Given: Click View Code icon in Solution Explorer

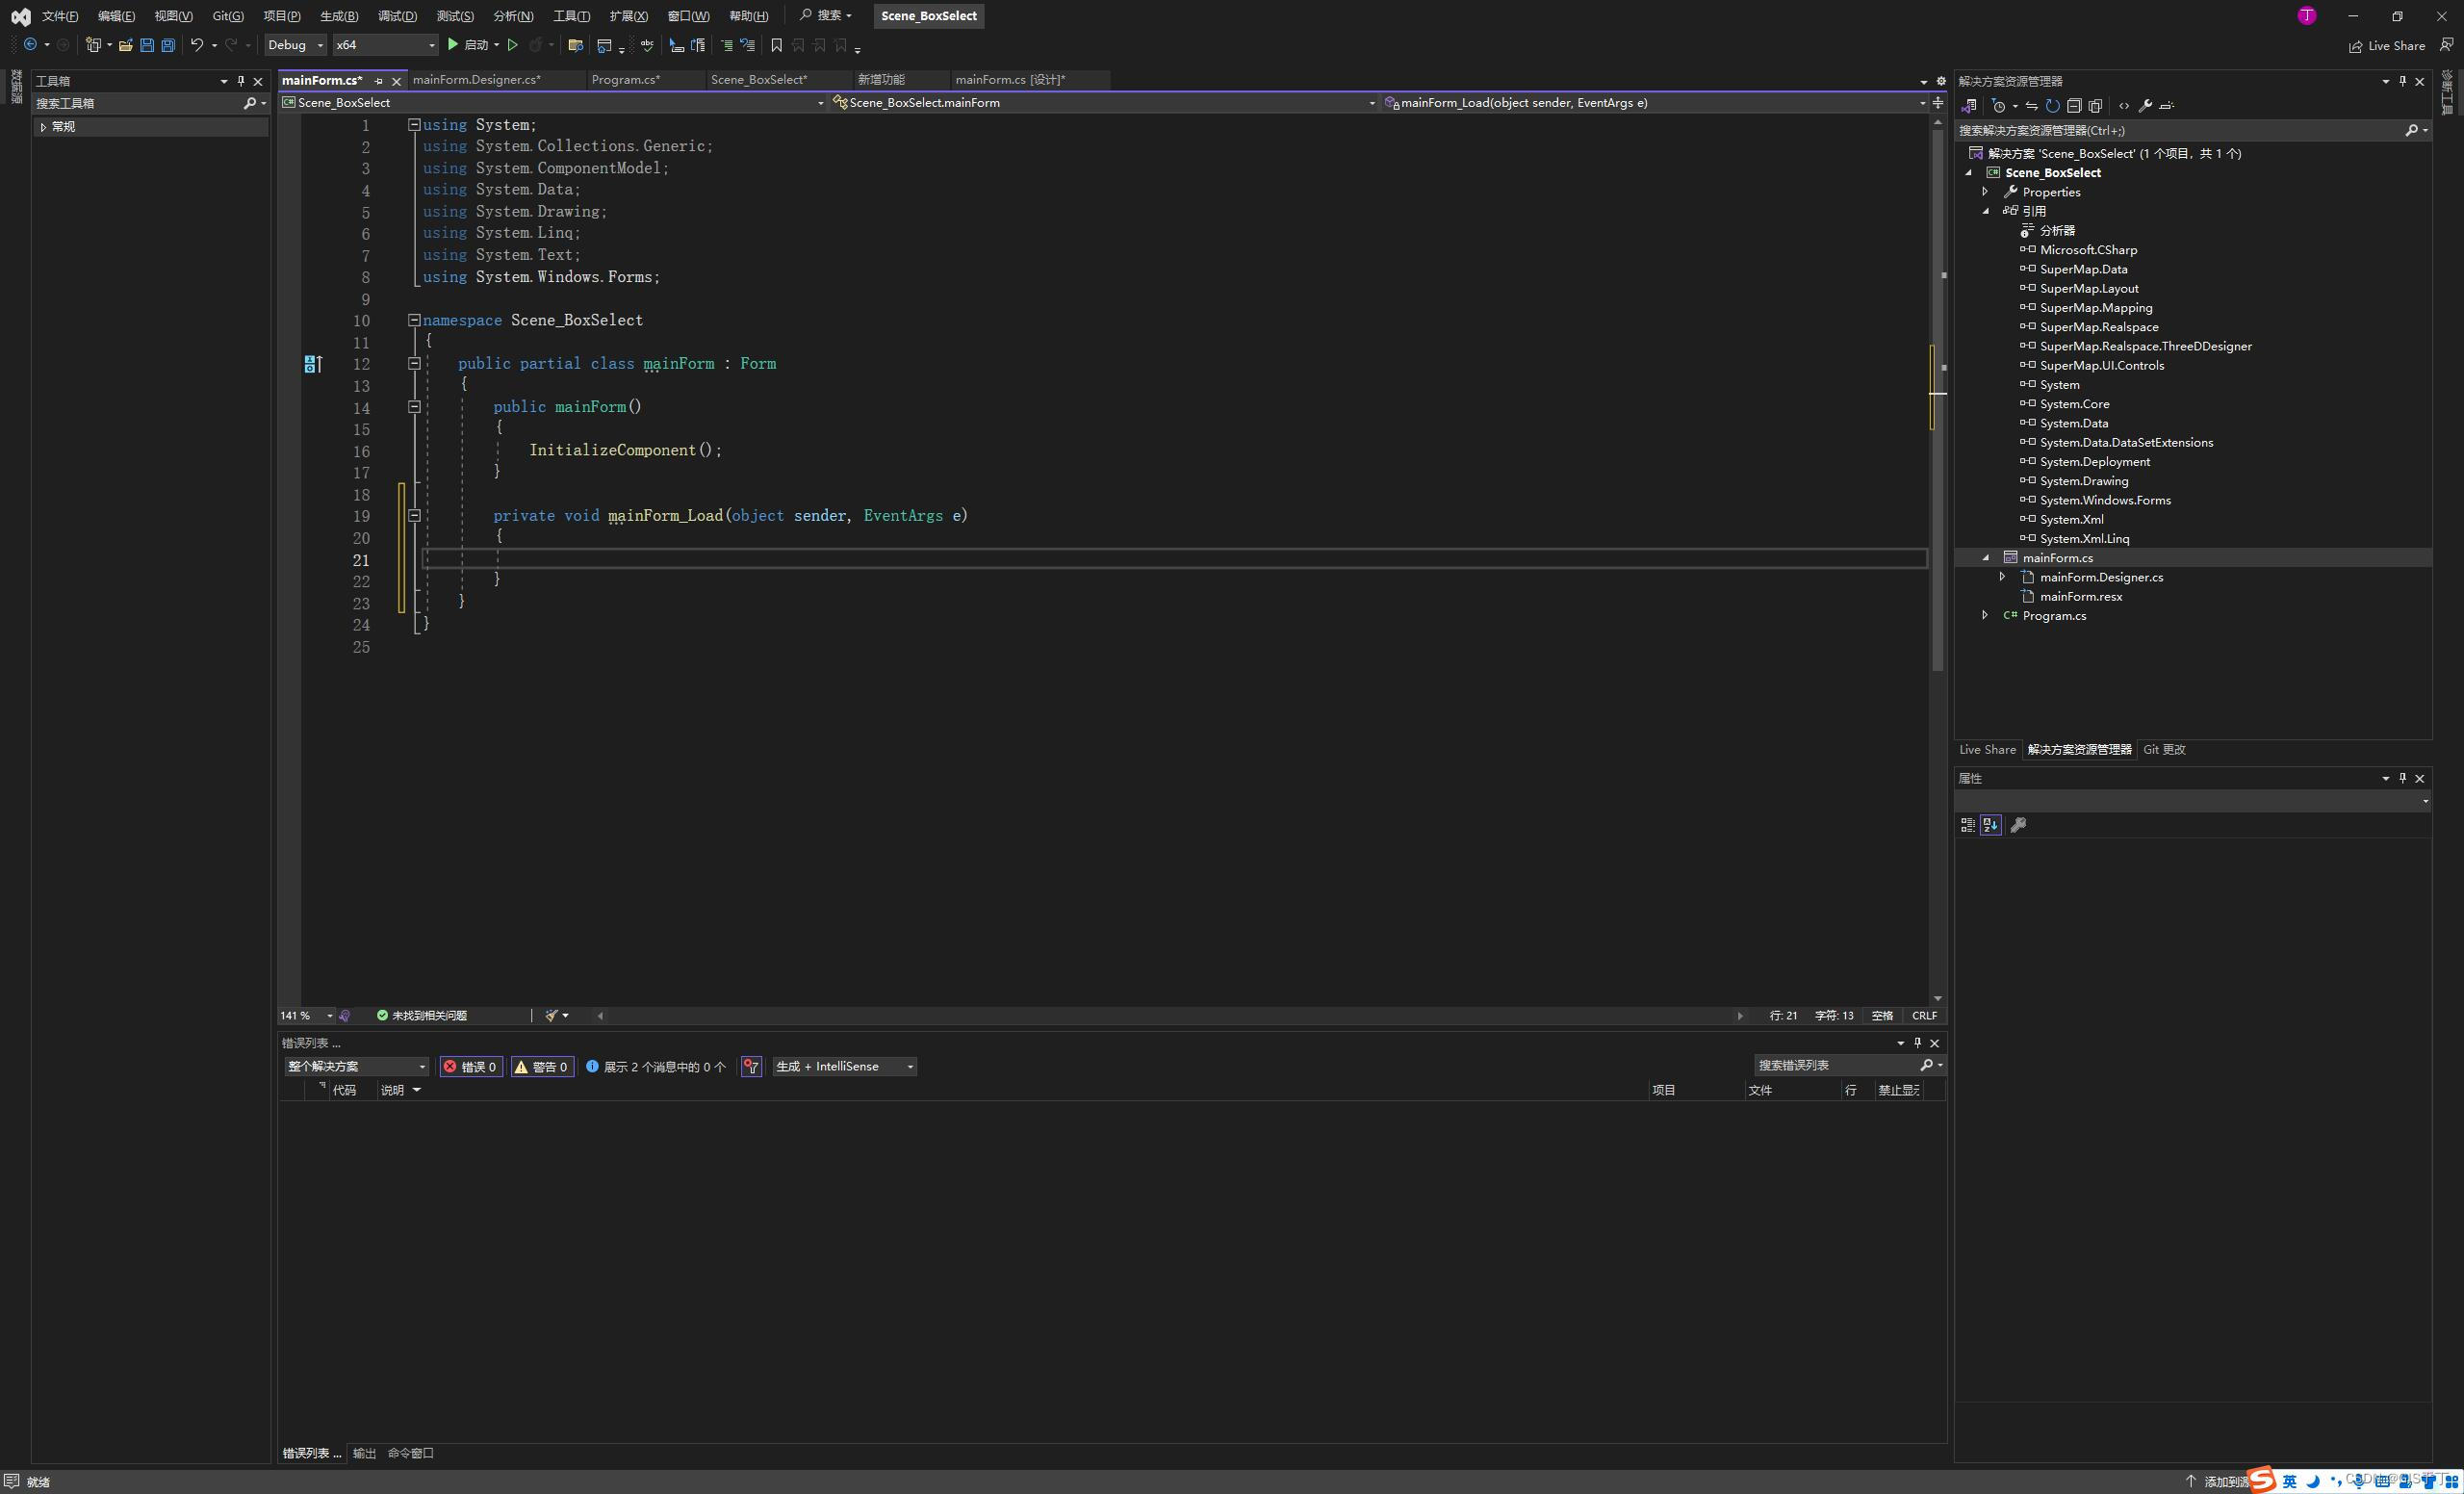Looking at the screenshot, I should [x=2124, y=106].
